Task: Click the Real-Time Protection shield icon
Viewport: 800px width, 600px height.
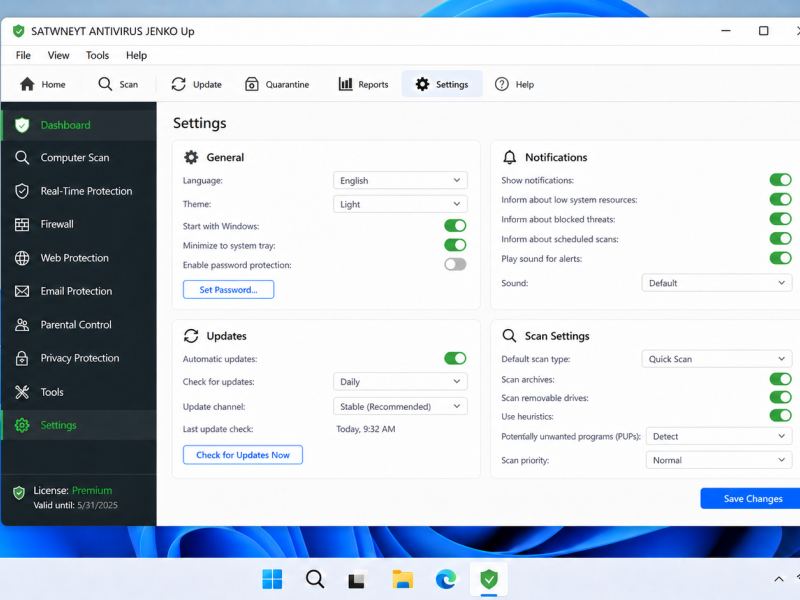Action: tap(22, 191)
